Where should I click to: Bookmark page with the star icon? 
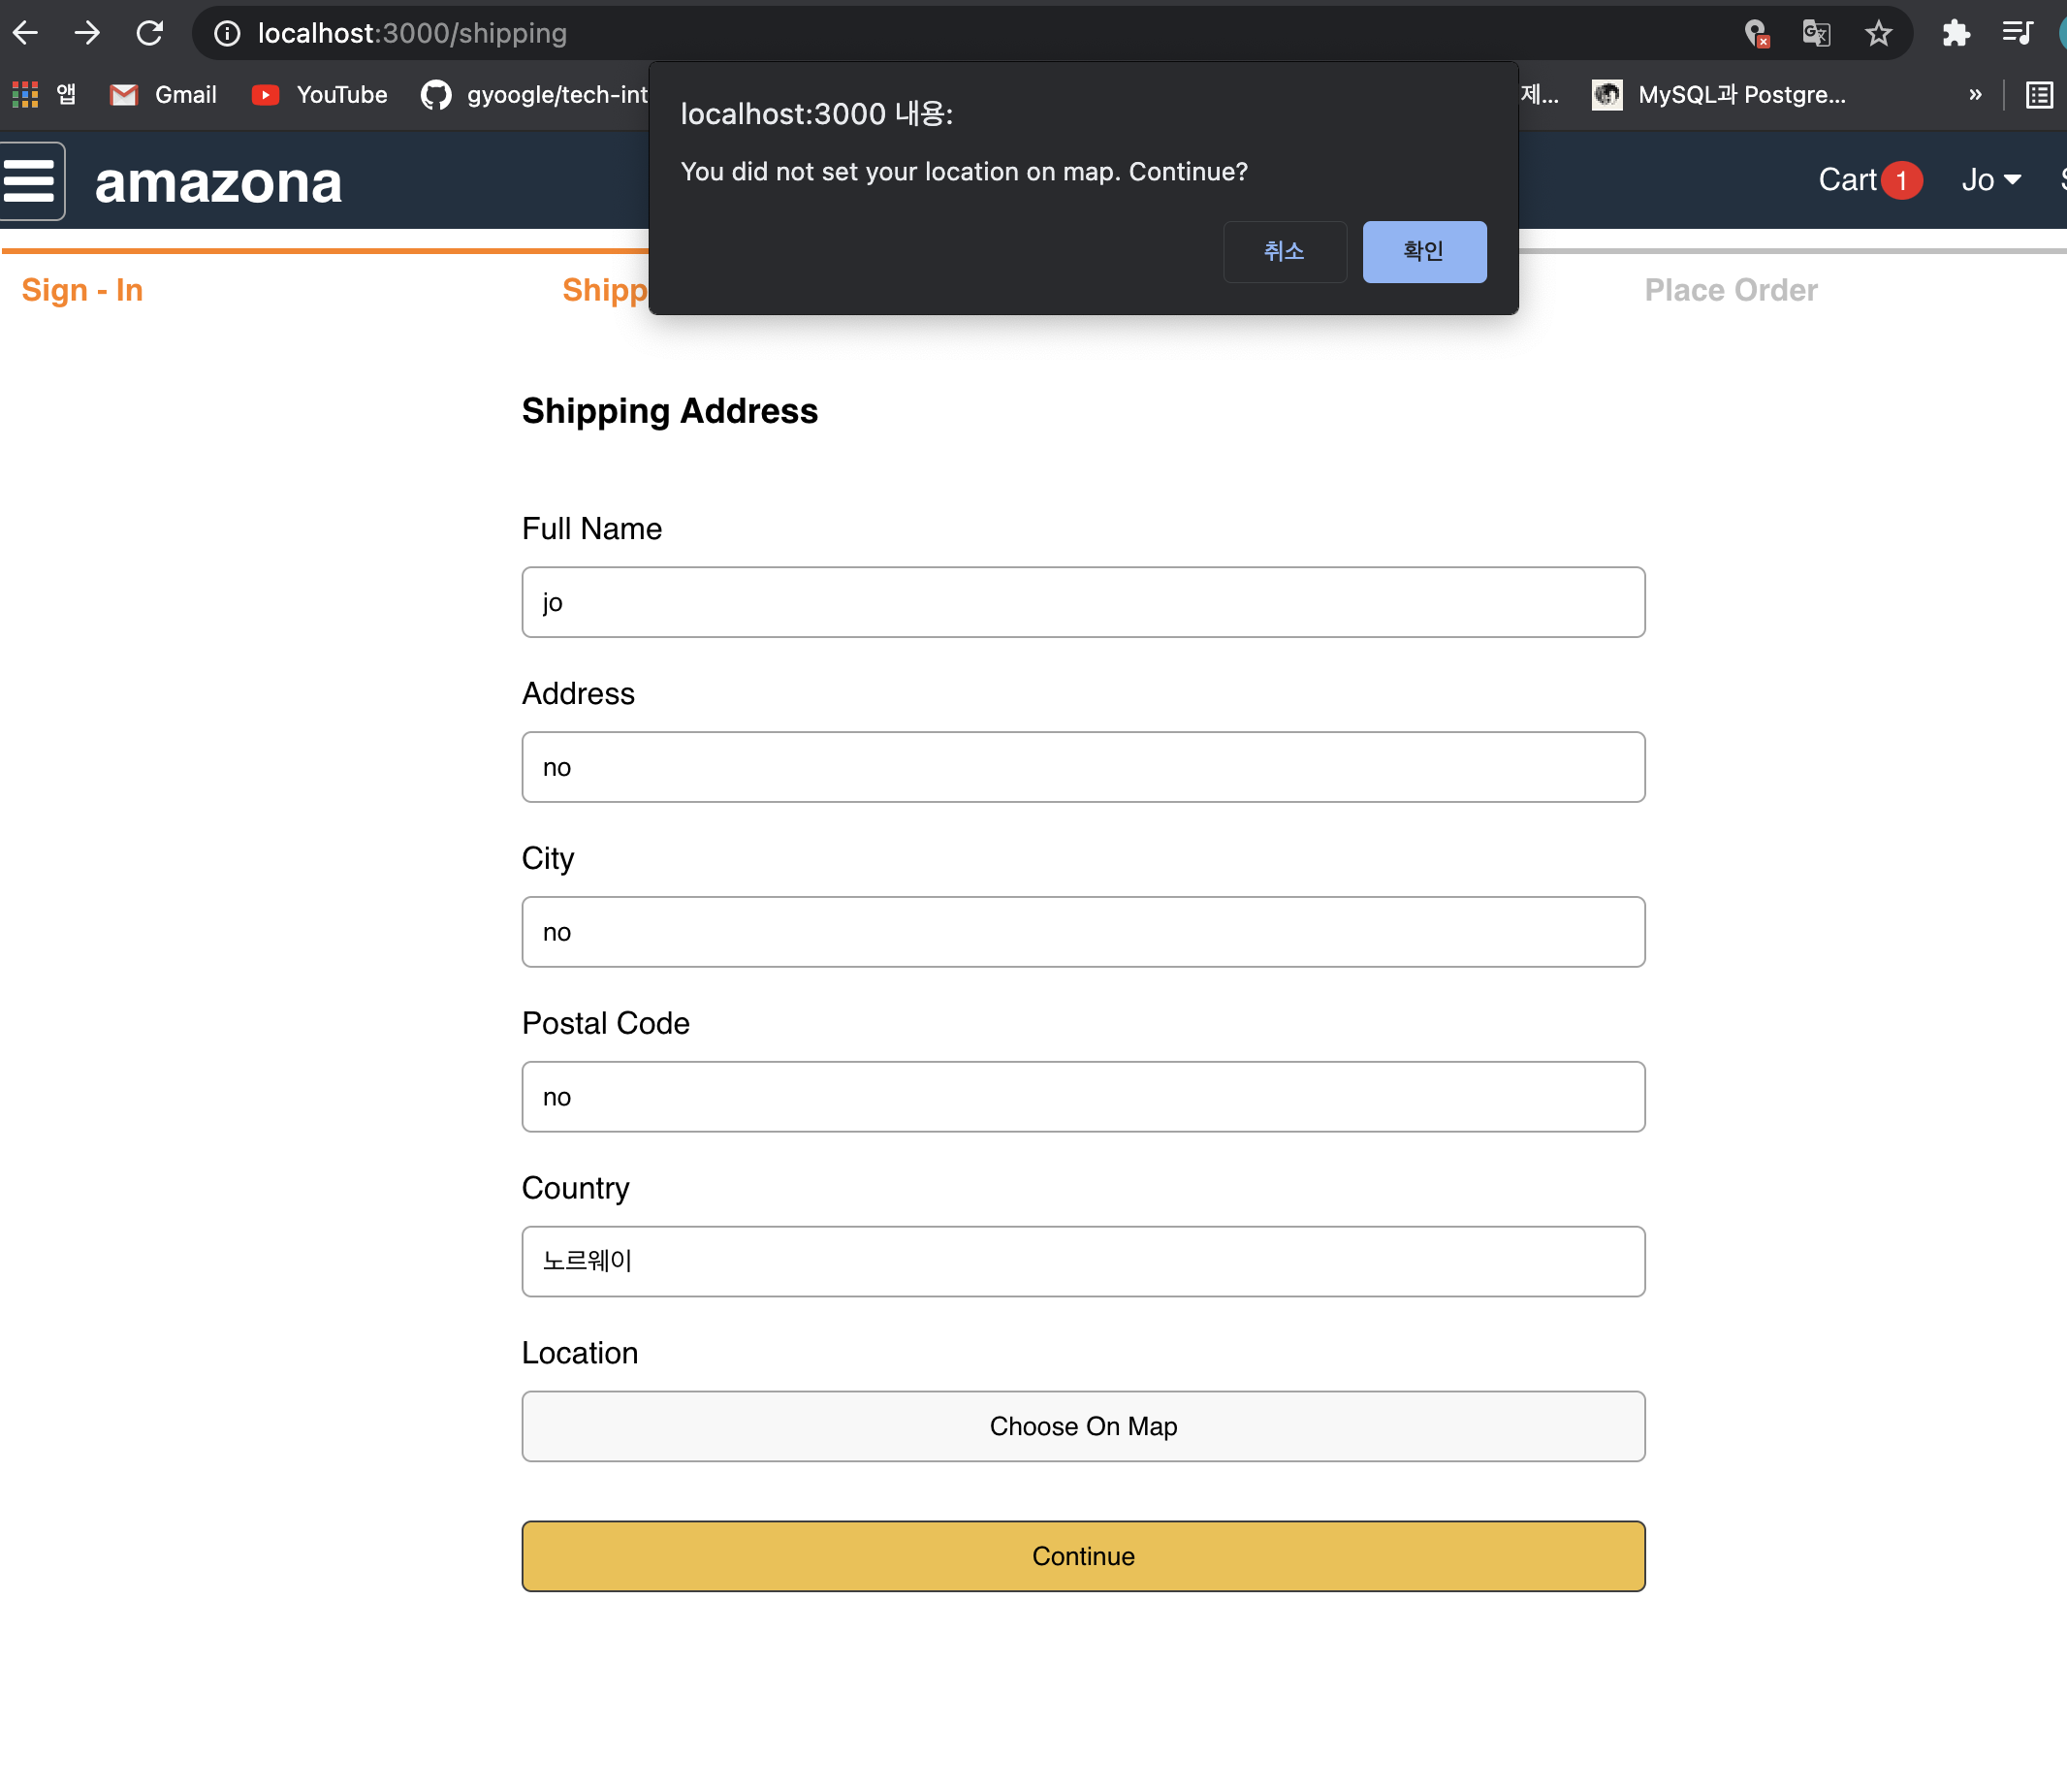tap(1878, 34)
